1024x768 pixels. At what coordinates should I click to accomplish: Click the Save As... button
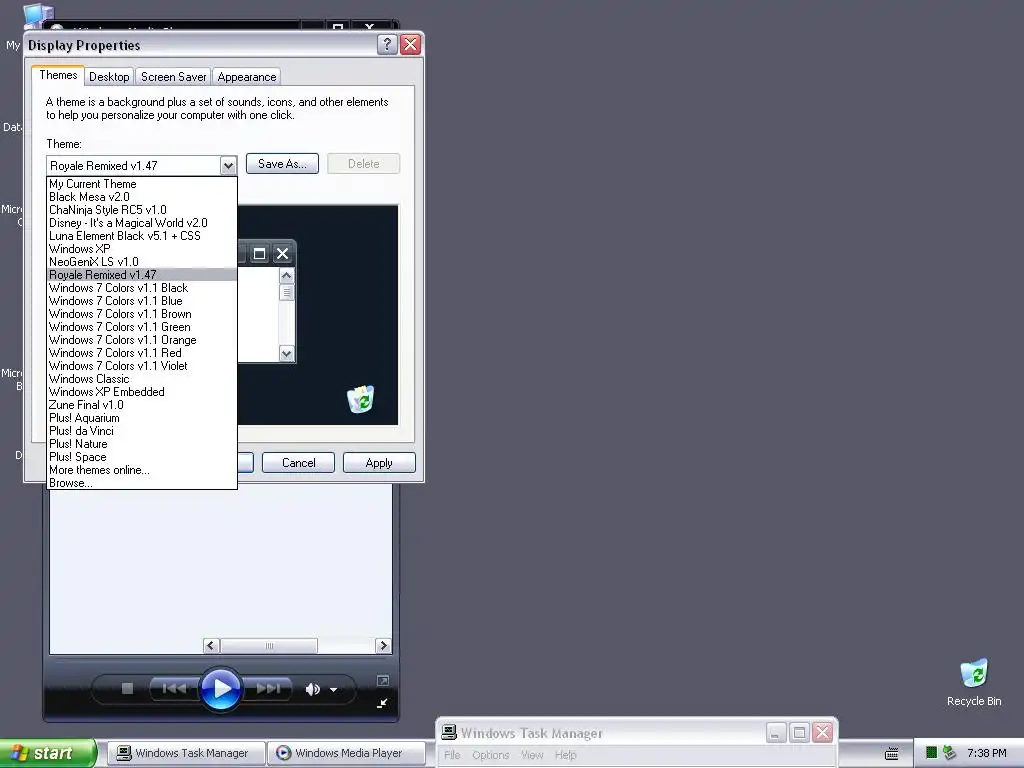click(x=282, y=164)
